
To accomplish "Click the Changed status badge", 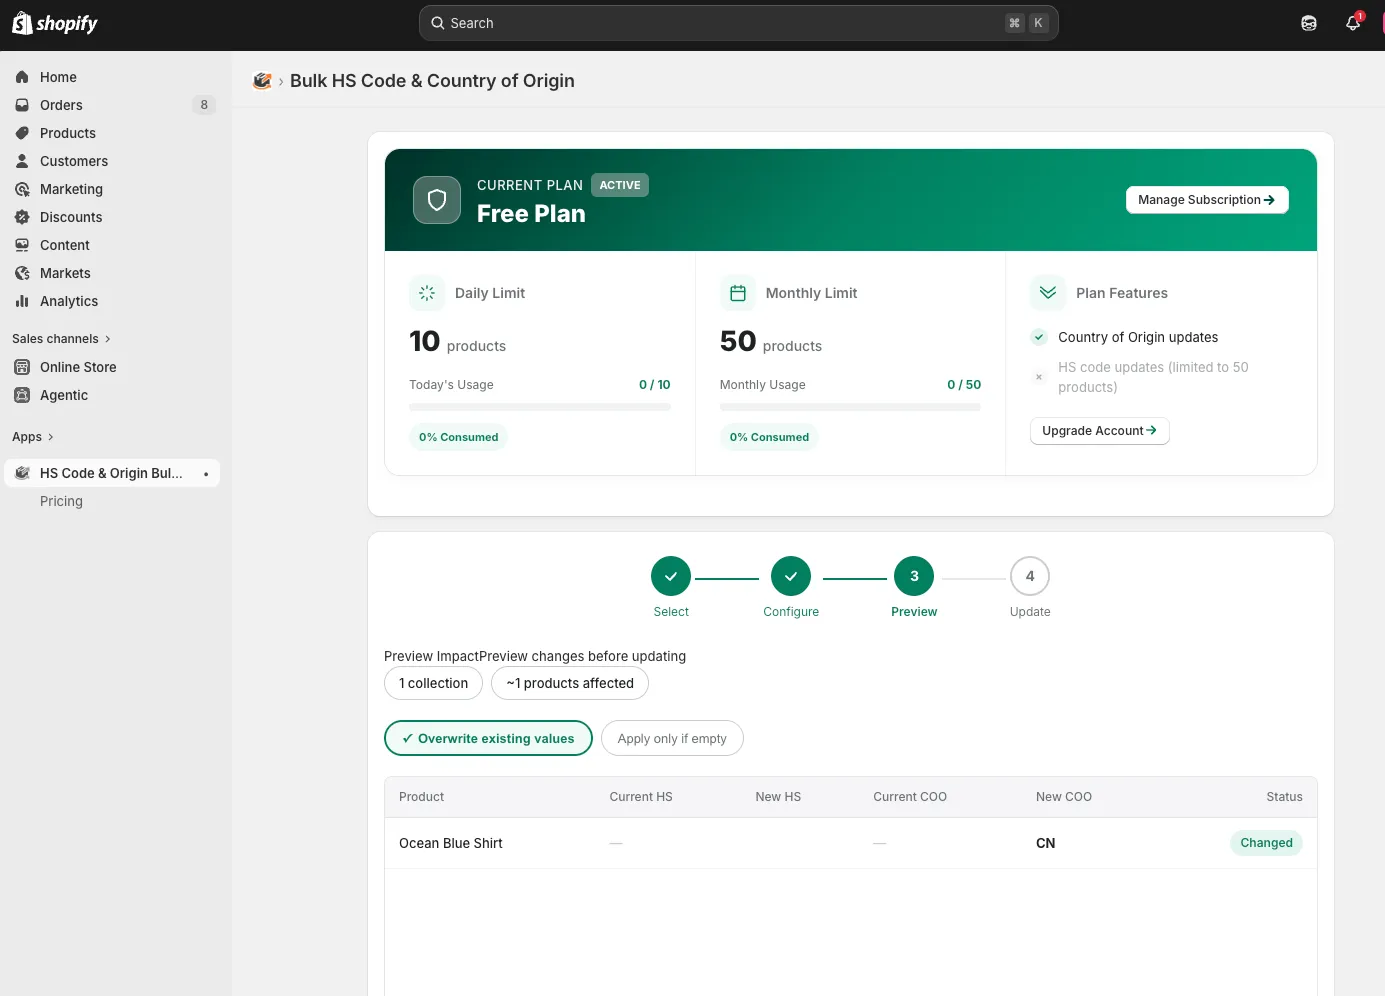I will [x=1266, y=843].
